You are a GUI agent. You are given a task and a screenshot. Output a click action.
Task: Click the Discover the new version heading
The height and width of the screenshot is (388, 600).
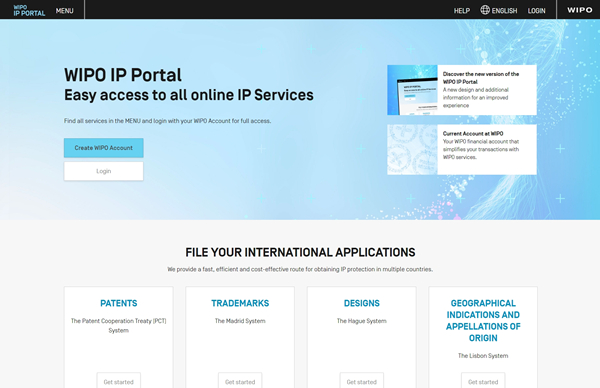click(x=481, y=78)
